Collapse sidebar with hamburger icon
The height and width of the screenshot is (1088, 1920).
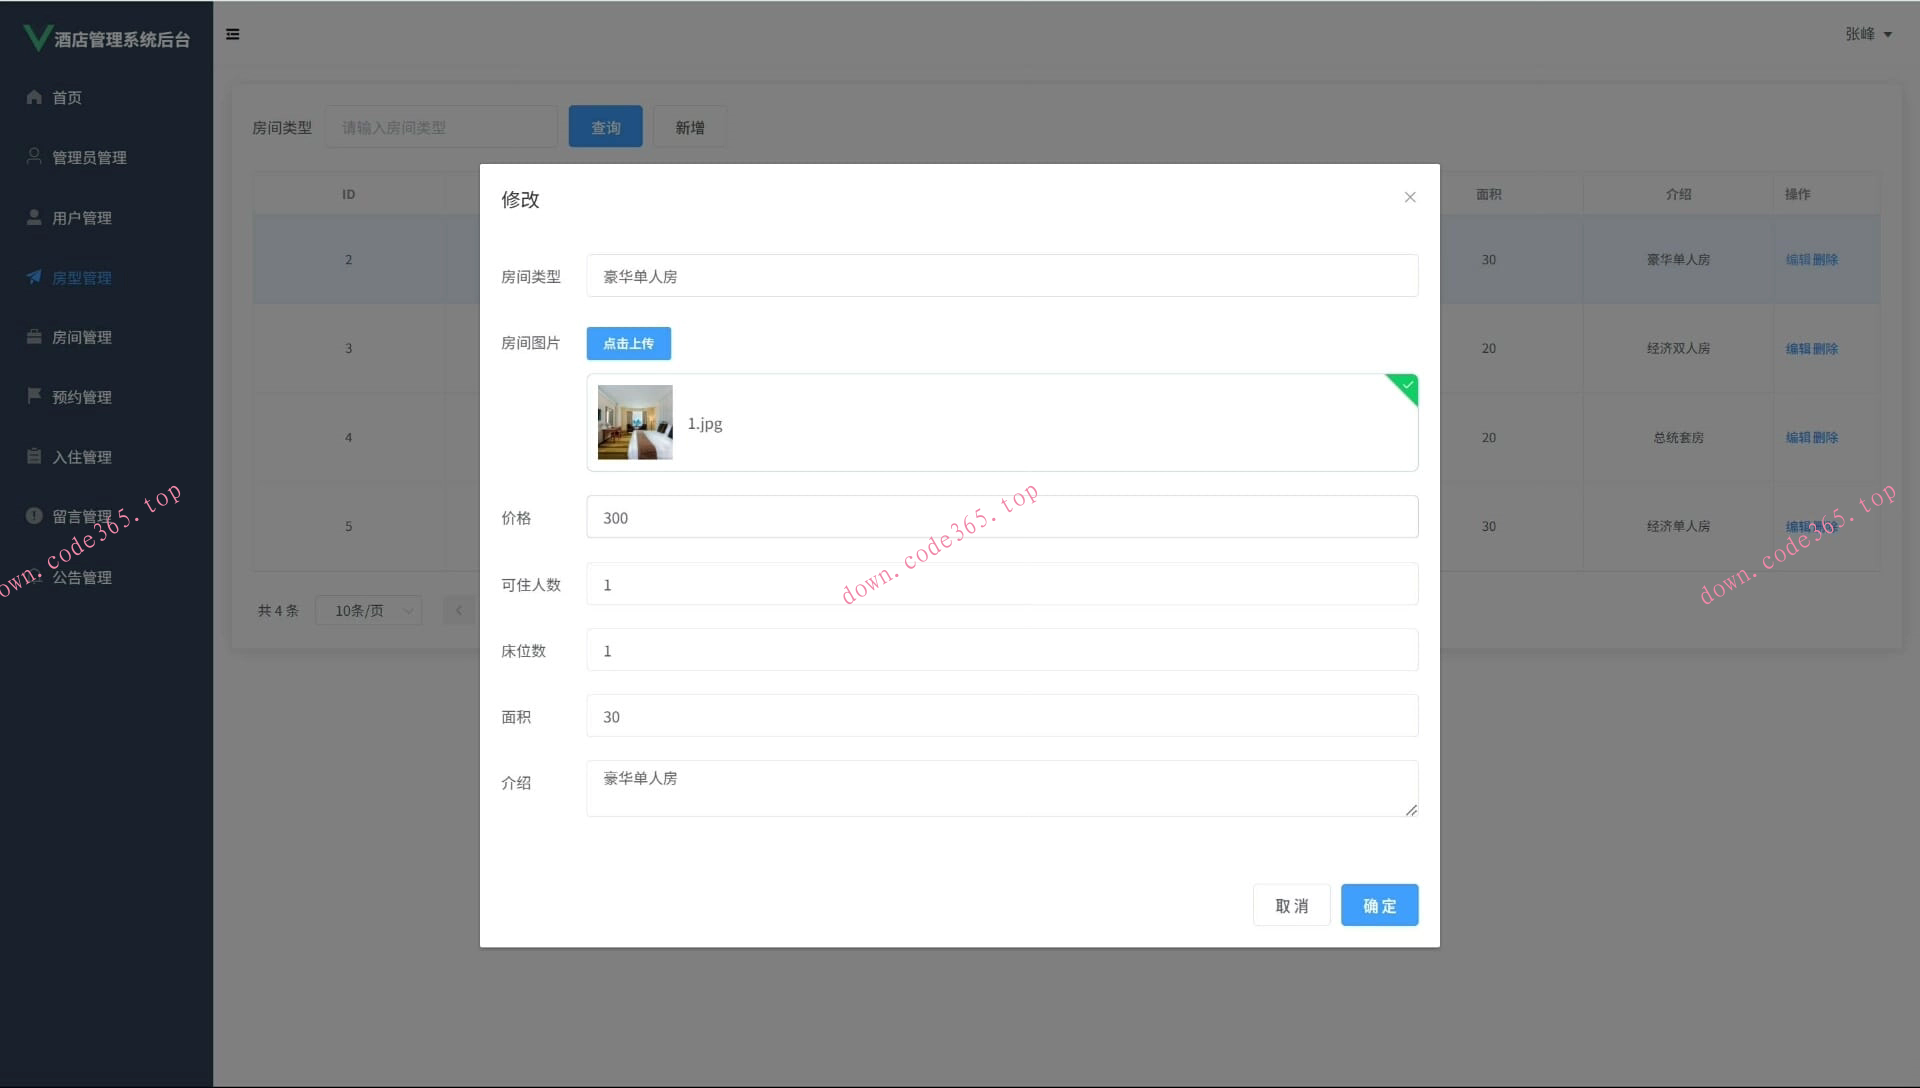click(233, 34)
